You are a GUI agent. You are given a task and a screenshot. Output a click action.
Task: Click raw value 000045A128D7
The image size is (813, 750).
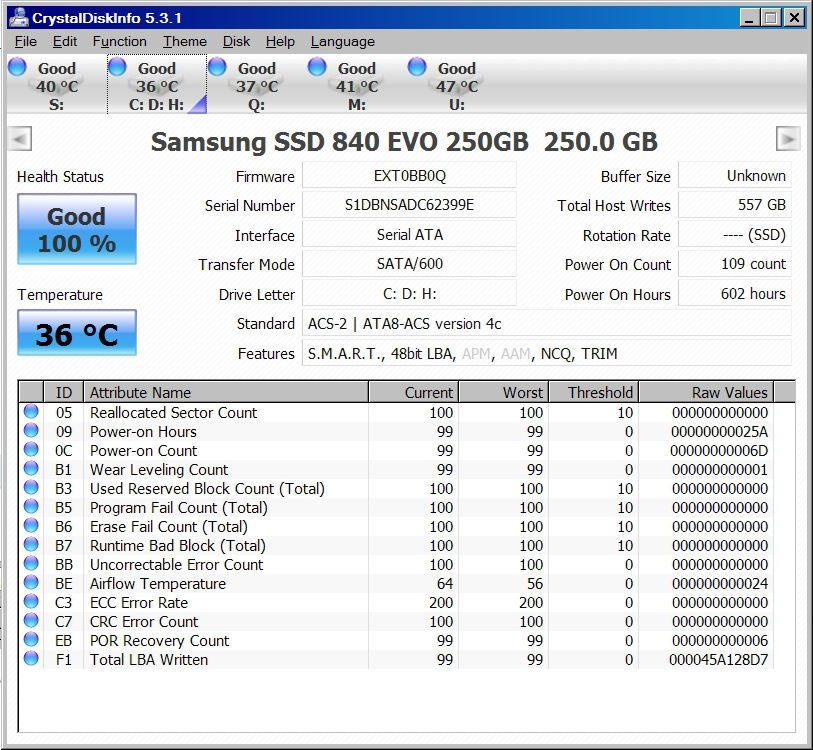719,660
